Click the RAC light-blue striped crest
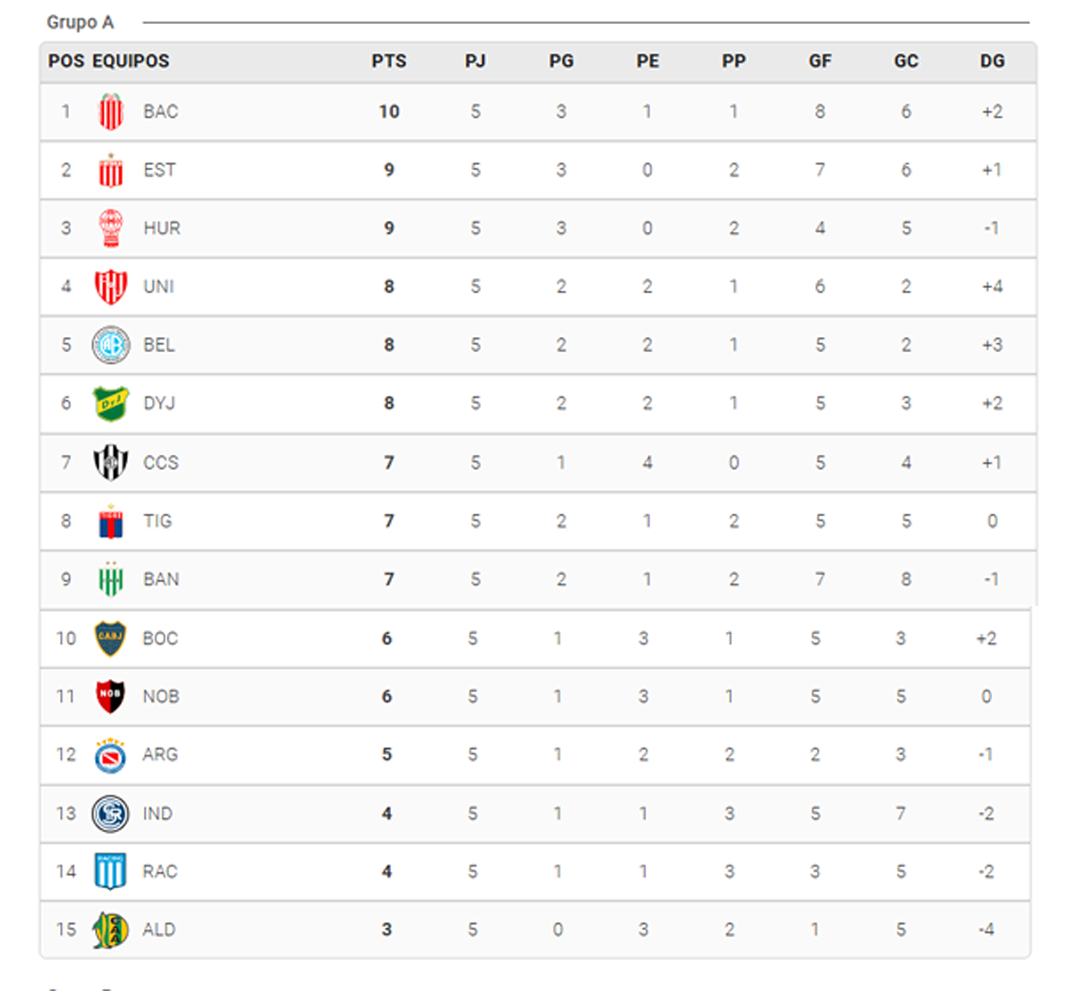 pos(110,871)
